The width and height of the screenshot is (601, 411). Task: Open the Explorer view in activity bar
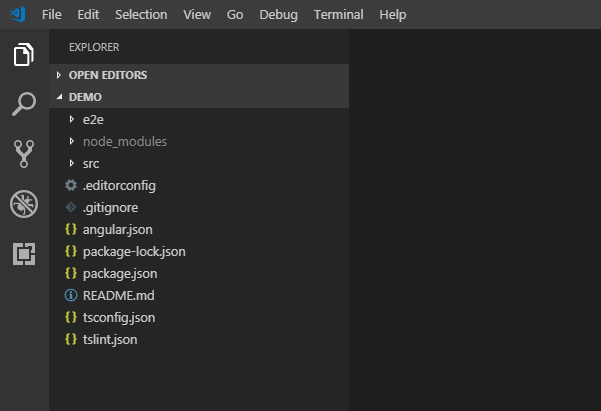[x=24, y=55]
